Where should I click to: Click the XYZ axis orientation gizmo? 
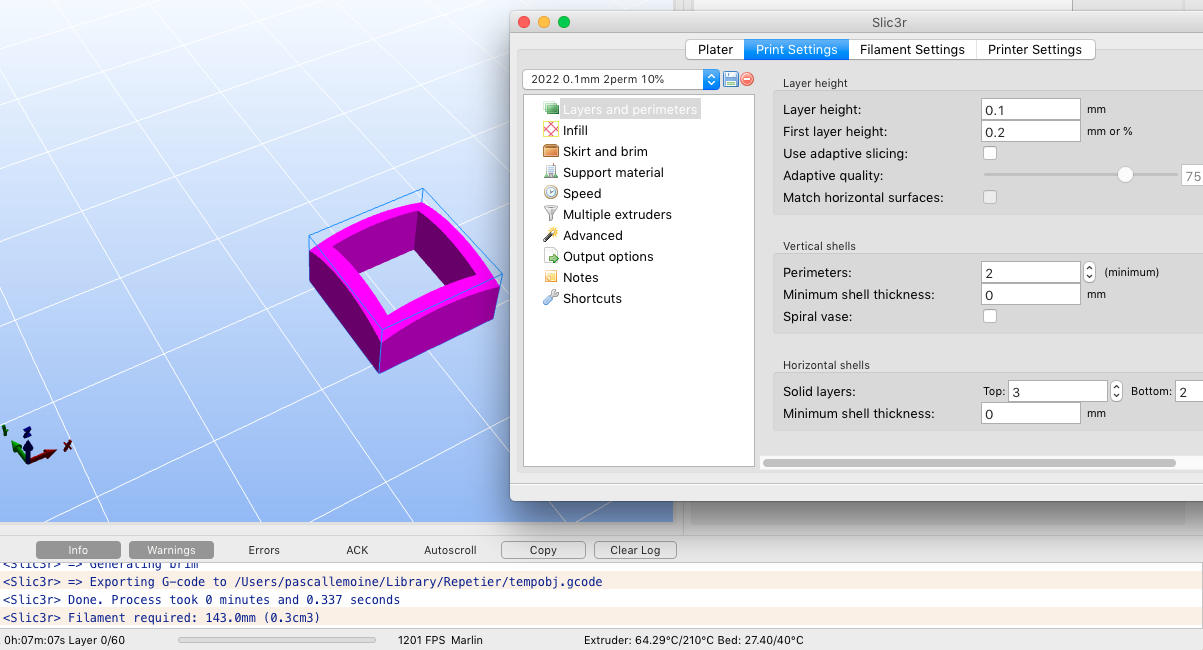pyautogui.click(x=35, y=445)
